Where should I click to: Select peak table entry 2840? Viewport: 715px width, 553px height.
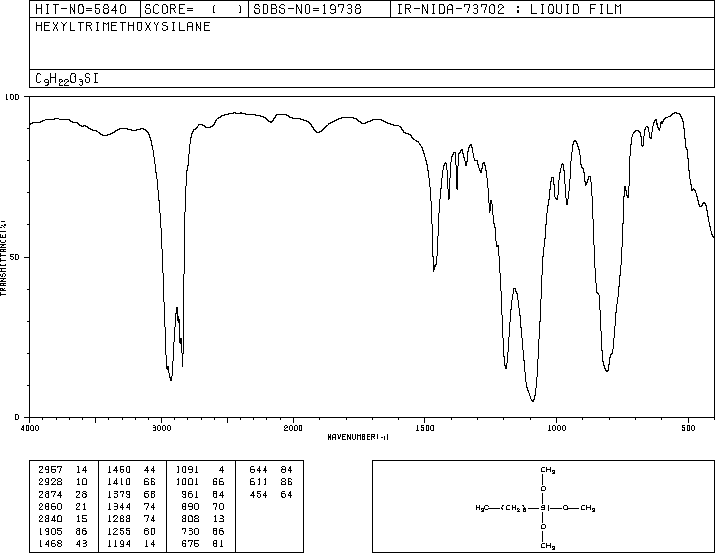pyautogui.click(x=50, y=519)
